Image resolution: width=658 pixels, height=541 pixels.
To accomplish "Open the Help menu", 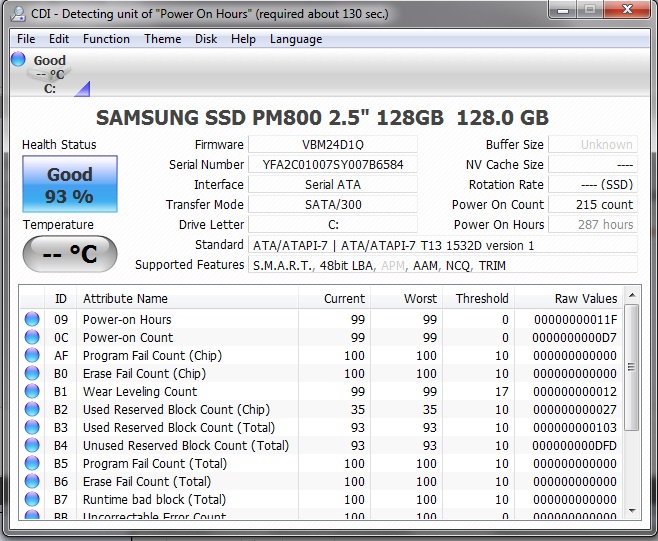I will pos(243,39).
